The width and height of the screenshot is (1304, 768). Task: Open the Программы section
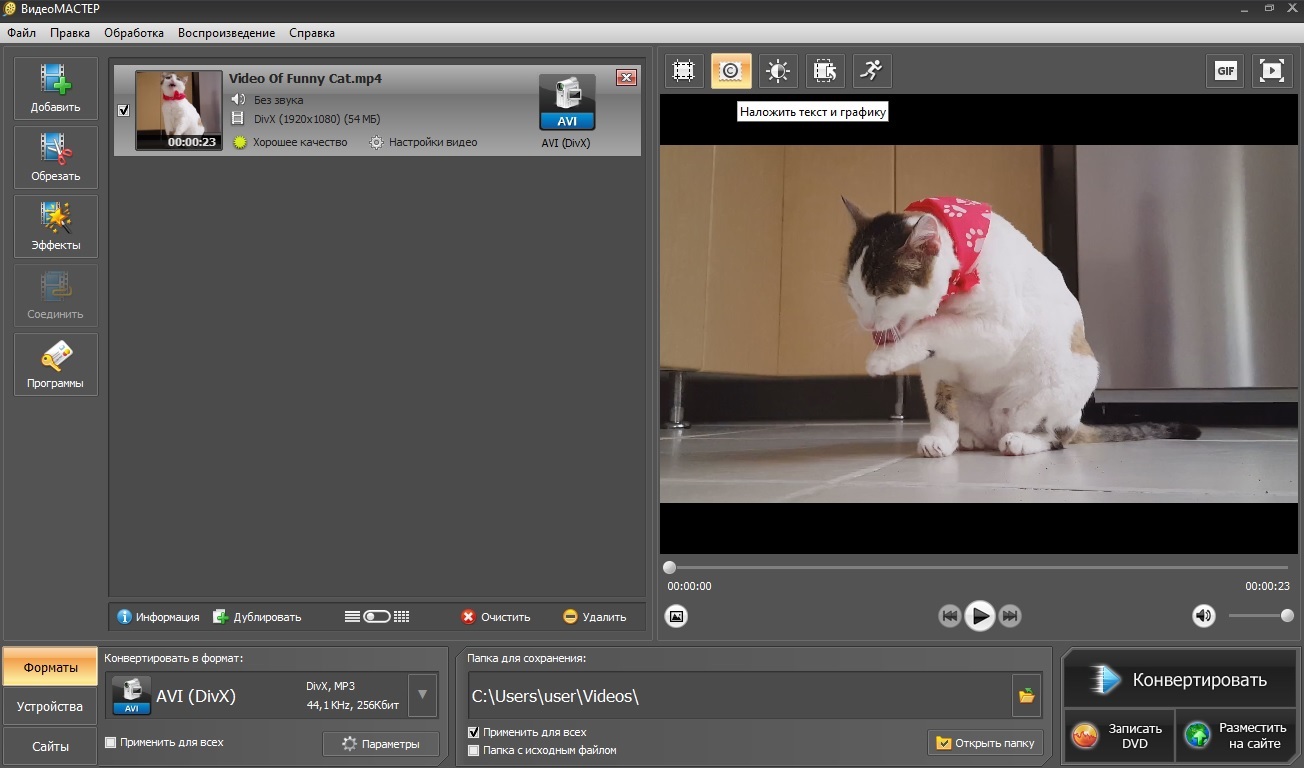tap(56, 365)
